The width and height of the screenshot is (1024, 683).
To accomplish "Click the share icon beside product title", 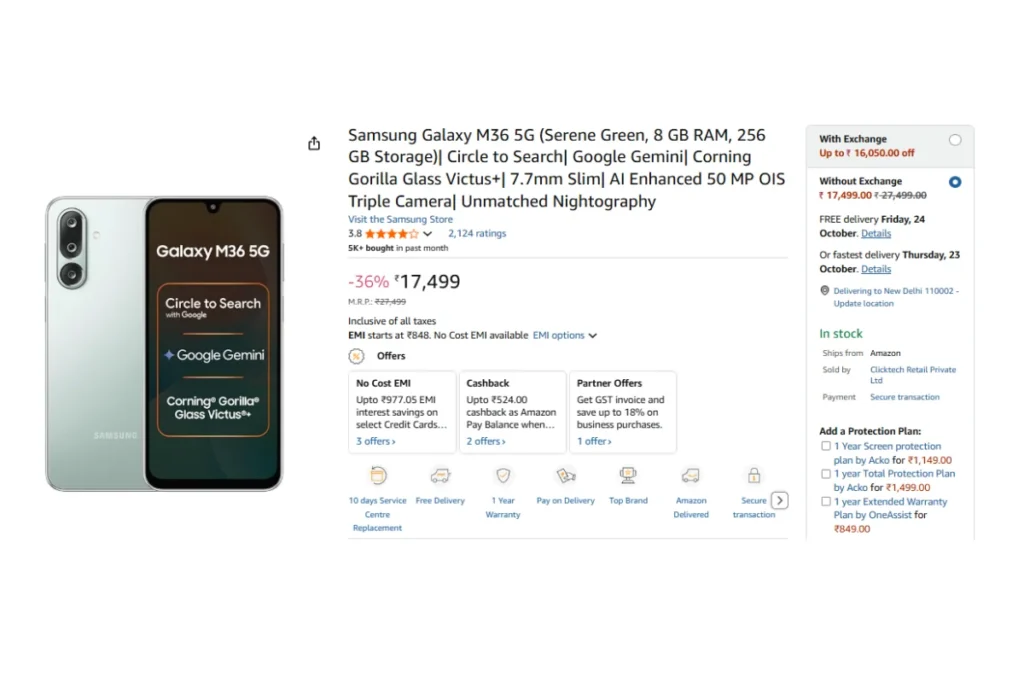I will 314,143.
